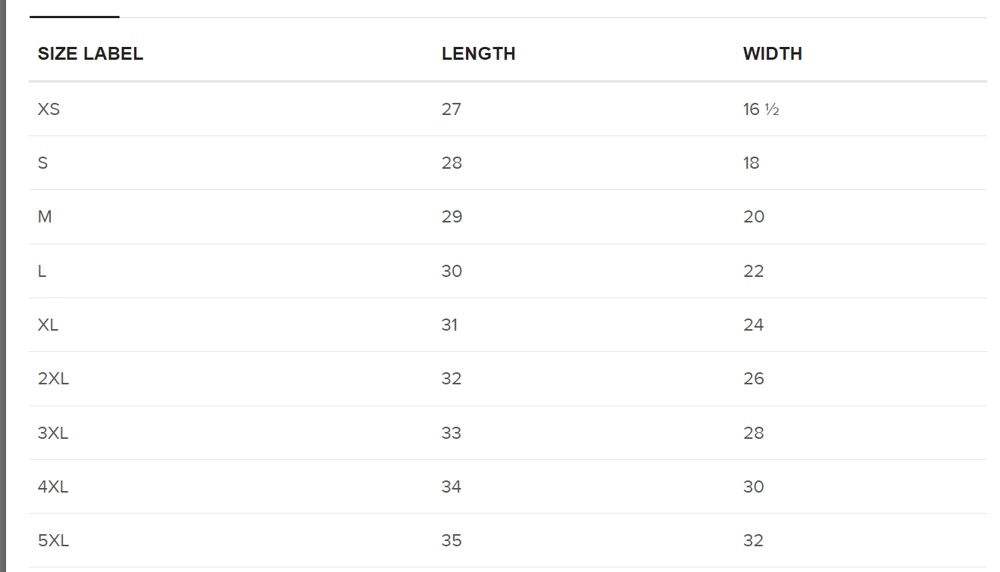The image size is (1000, 572).
Task: Click the width value 26 for 2XL
Action: pyautogui.click(x=753, y=378)
